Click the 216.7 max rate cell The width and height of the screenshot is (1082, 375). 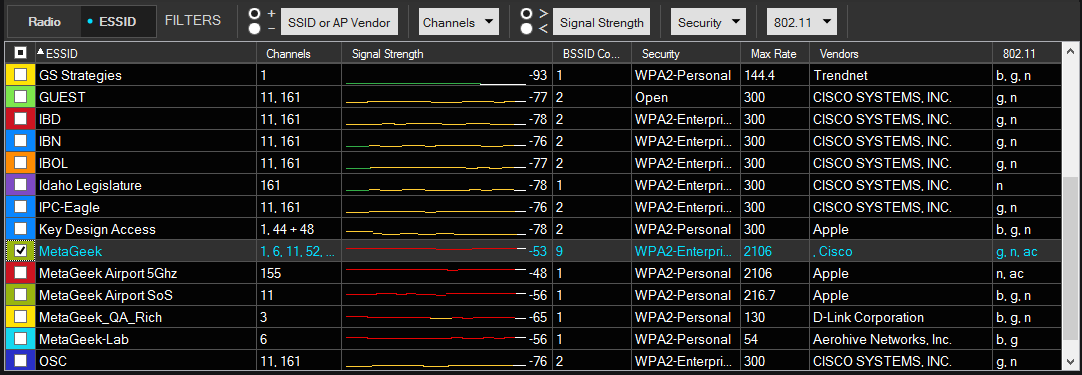point(775,296)
